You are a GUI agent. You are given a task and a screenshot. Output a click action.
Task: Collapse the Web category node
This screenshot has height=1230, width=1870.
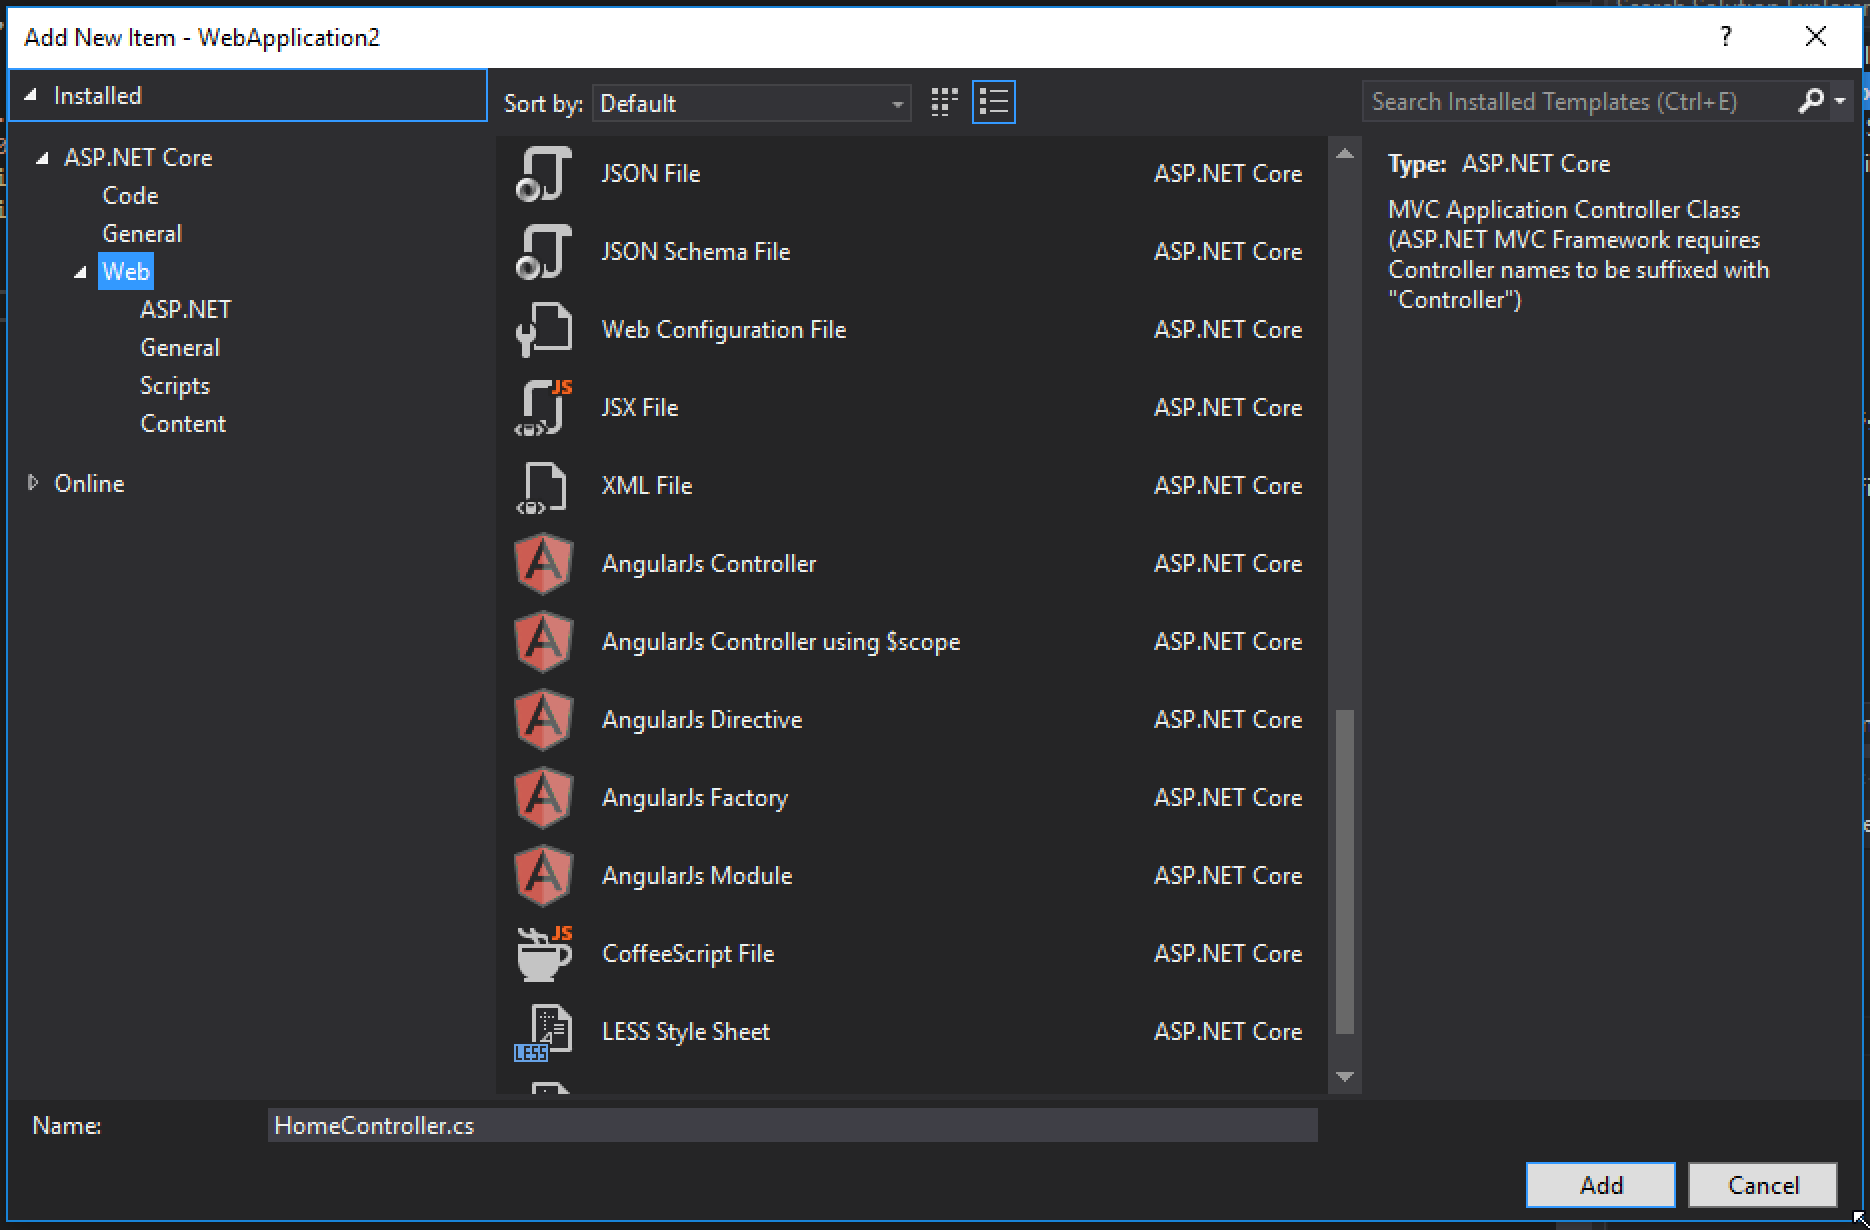click(80, 272)
